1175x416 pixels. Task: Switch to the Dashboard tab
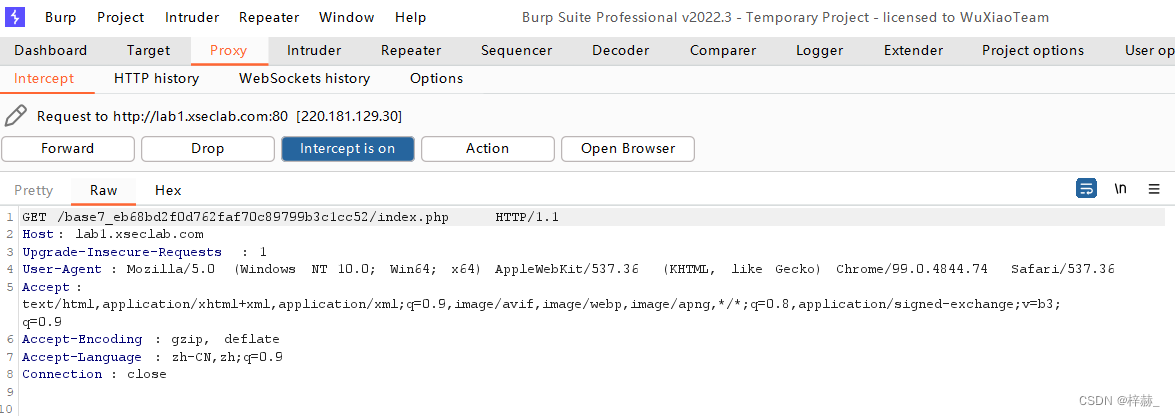pyautogui.click(x=51, y=50)
